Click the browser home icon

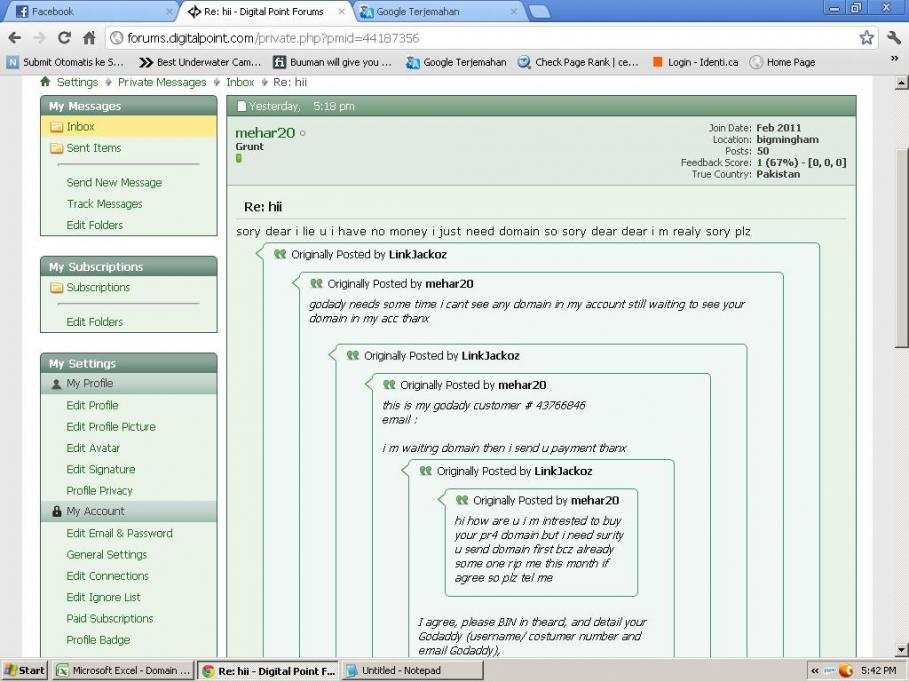click(x=89, y=38)
